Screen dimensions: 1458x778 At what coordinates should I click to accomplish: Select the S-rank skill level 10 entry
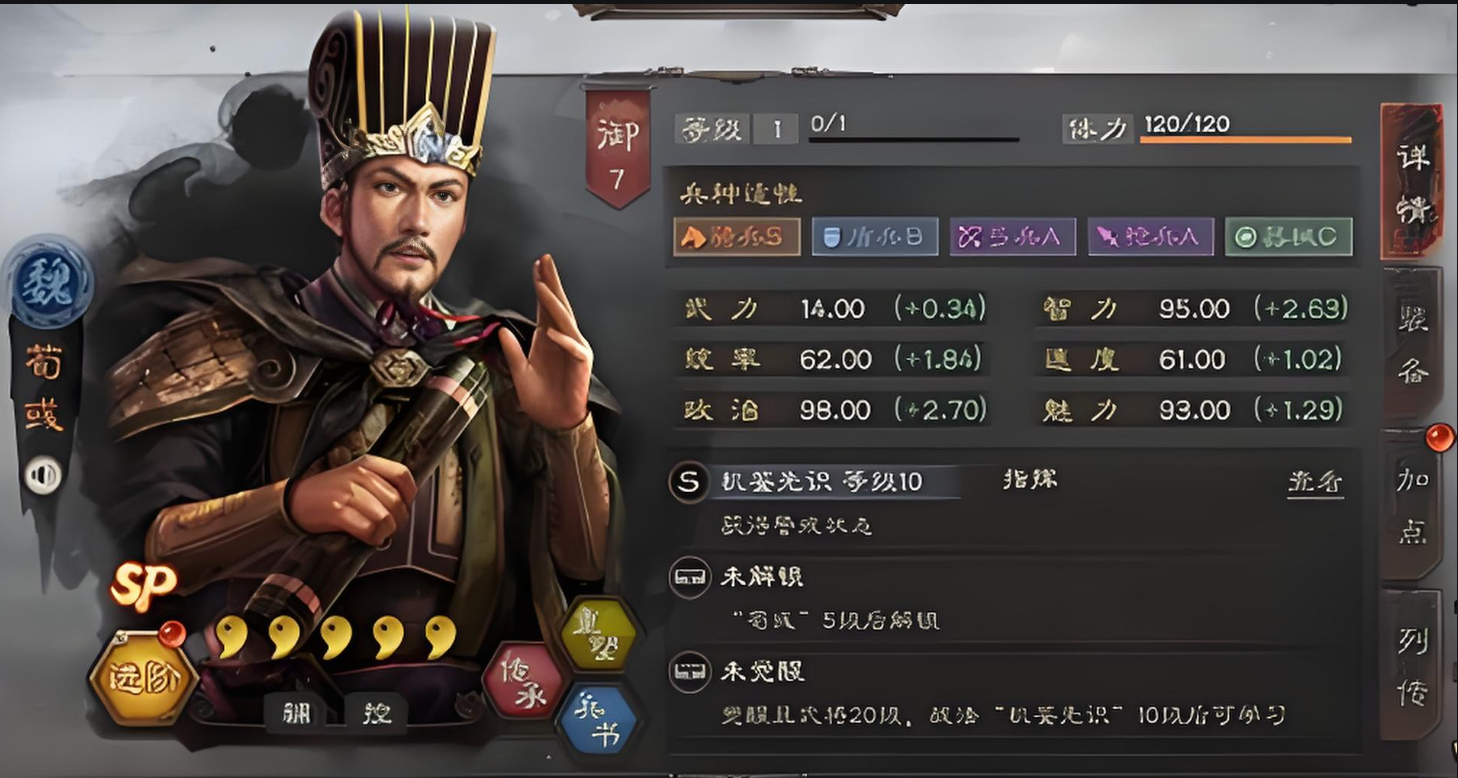click(x=814, y=482)
